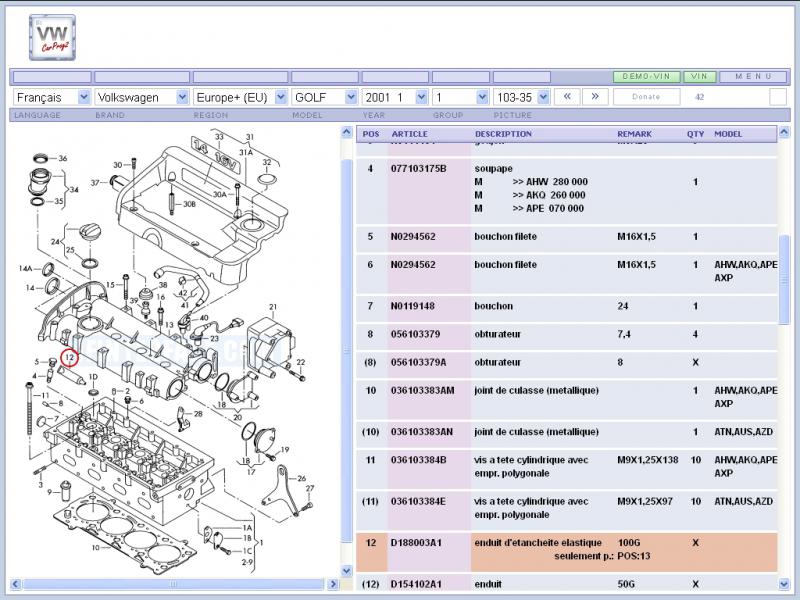This screenshot has width=800, height=600.
Task: Click the REMARK column header
Action: pyautogui.click(x=635, y=134)
